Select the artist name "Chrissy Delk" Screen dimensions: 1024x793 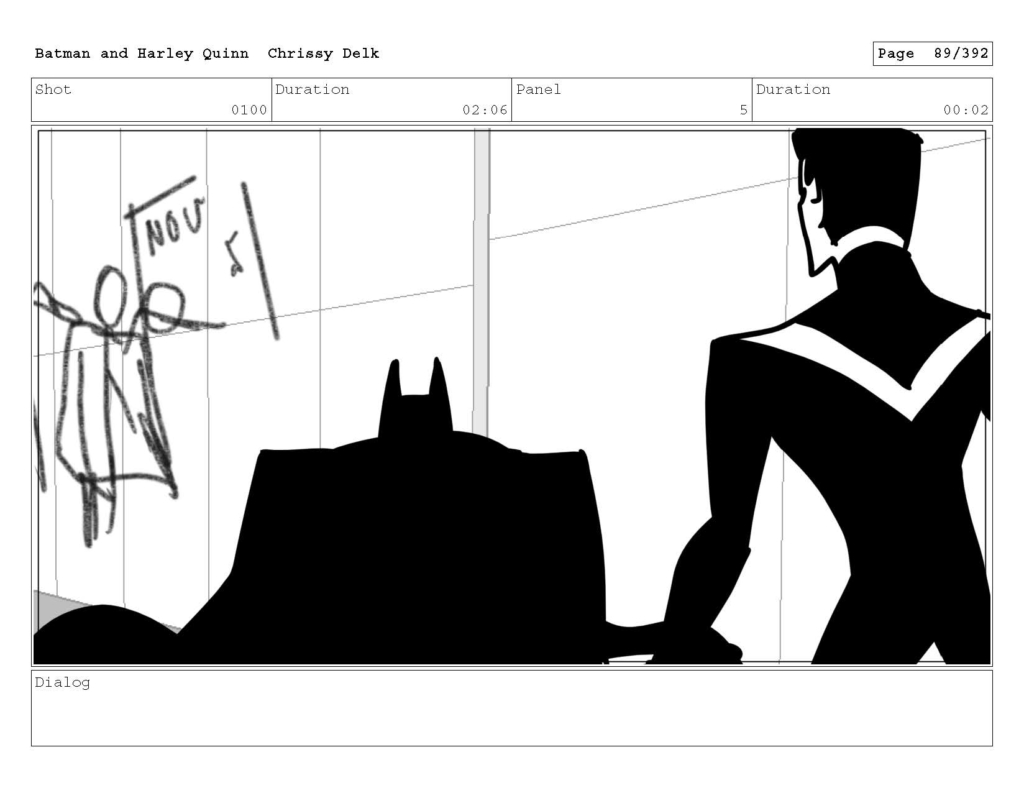(323, 54)
